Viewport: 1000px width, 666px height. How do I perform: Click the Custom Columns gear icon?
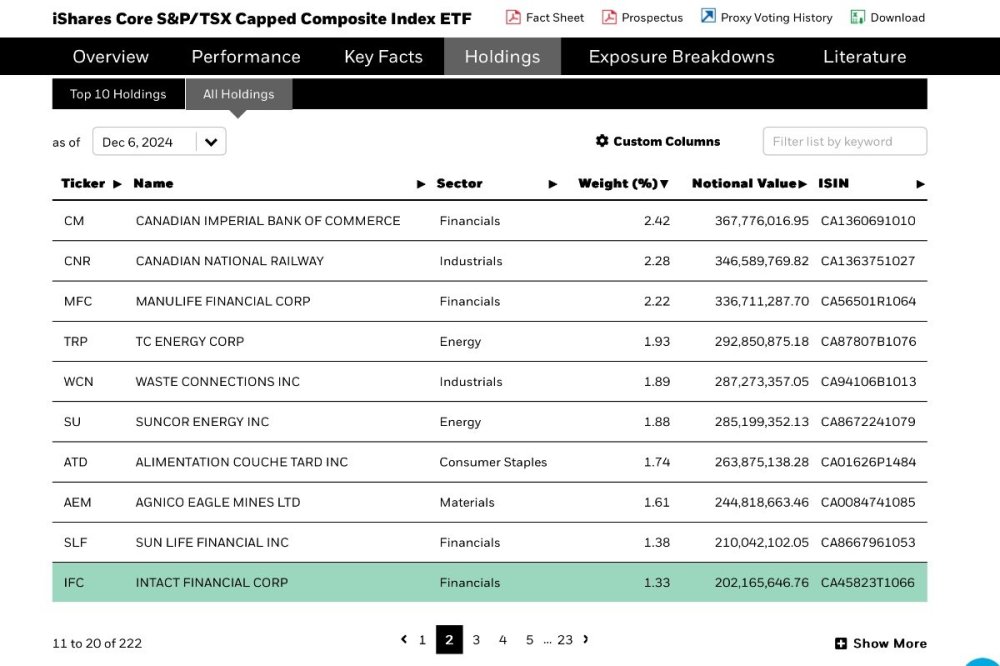click(x=602, y=140)
